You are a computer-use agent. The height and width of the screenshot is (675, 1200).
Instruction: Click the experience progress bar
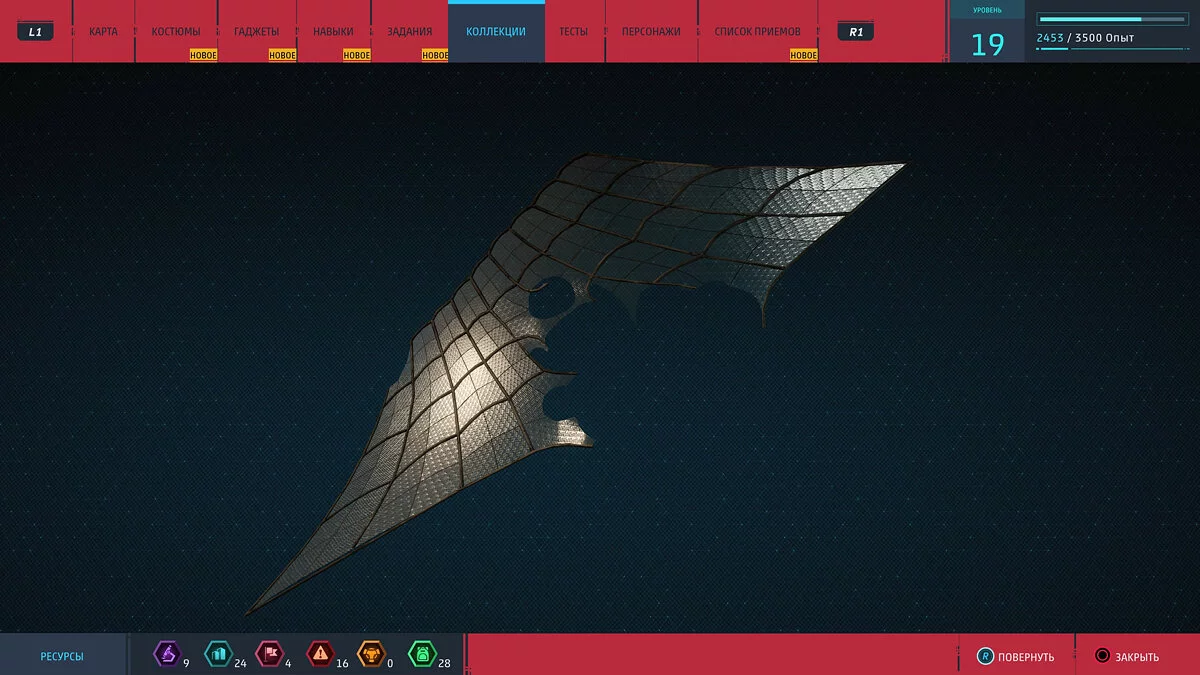tap(1113, 19)
